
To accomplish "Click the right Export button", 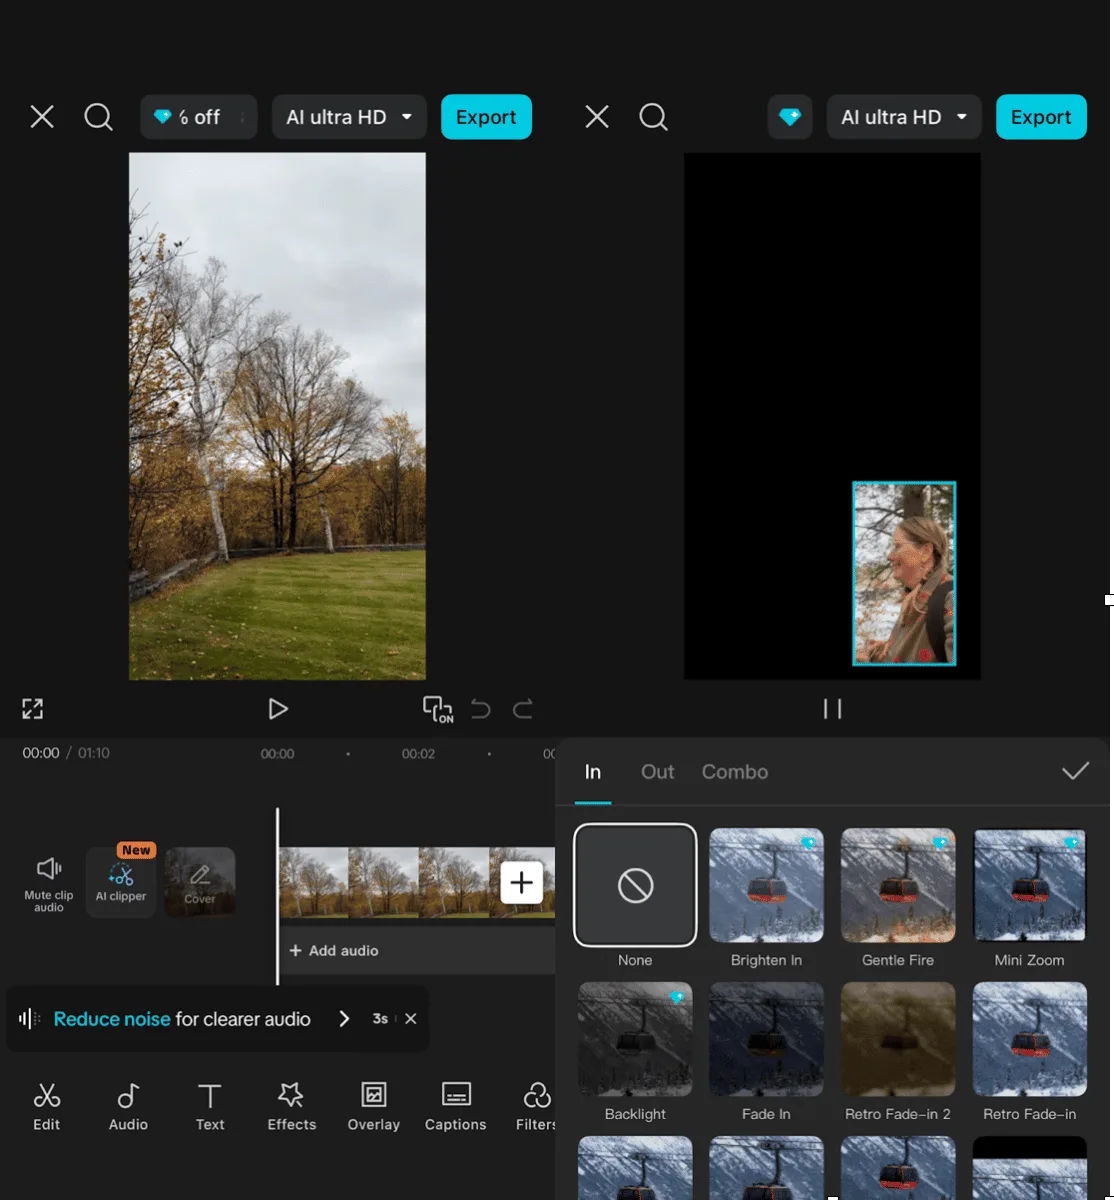I will 1041,117.
